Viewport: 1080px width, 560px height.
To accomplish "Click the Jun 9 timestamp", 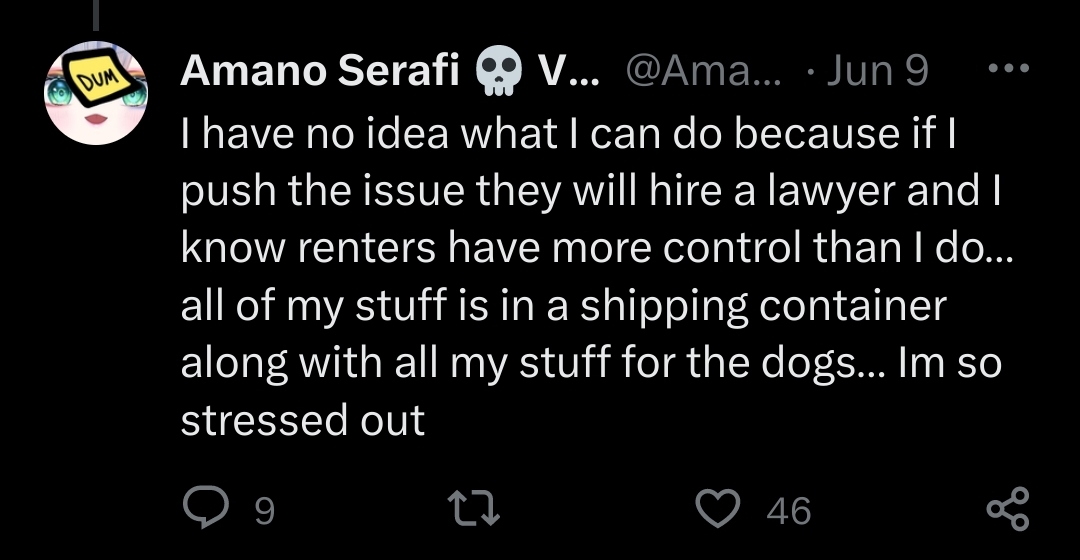I will coord(878,70).
